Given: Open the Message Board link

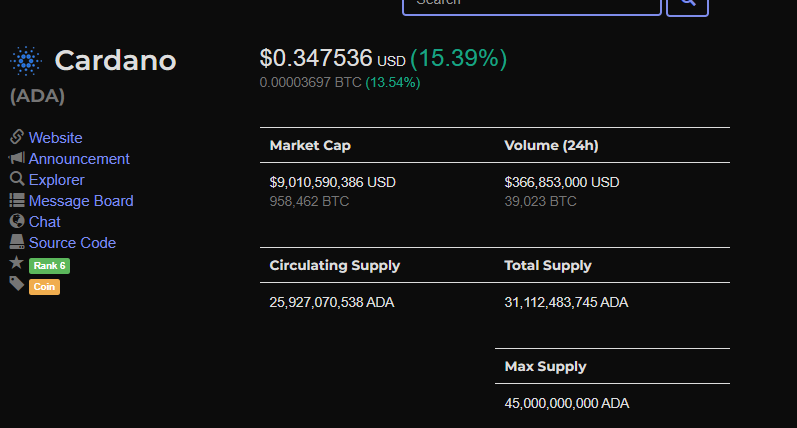Looking at the screenshot, I should [x=81, y=201].
